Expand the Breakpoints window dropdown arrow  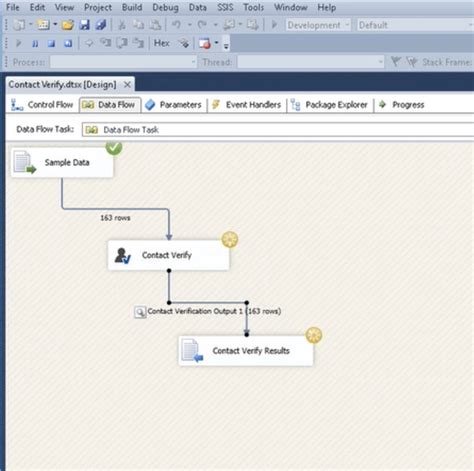click(x=216, y=43)
